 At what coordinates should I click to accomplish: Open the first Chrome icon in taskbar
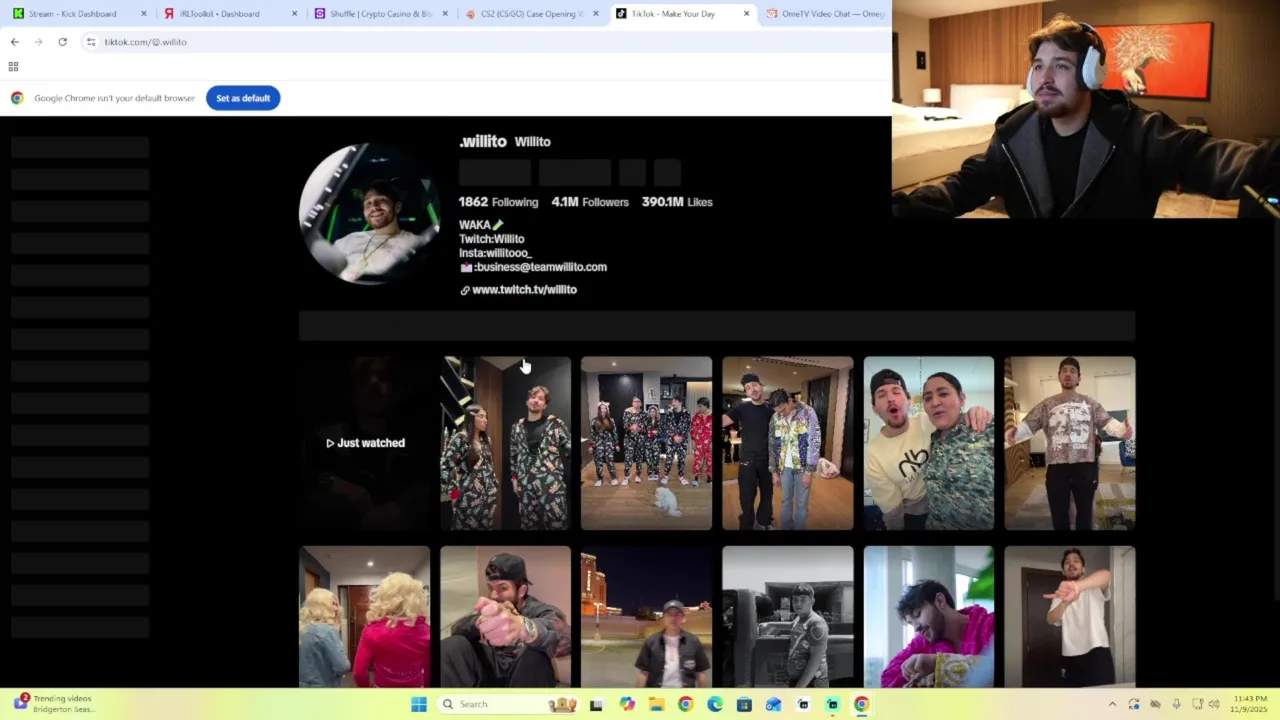(x=685, y=704)
